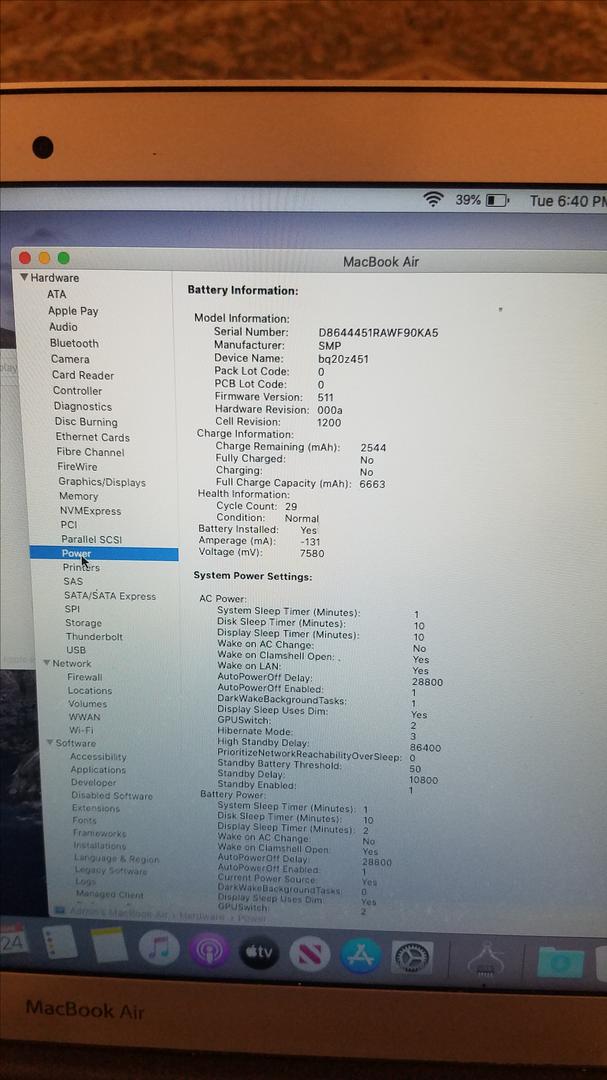Launch Apple TV app from Dock

258,951
